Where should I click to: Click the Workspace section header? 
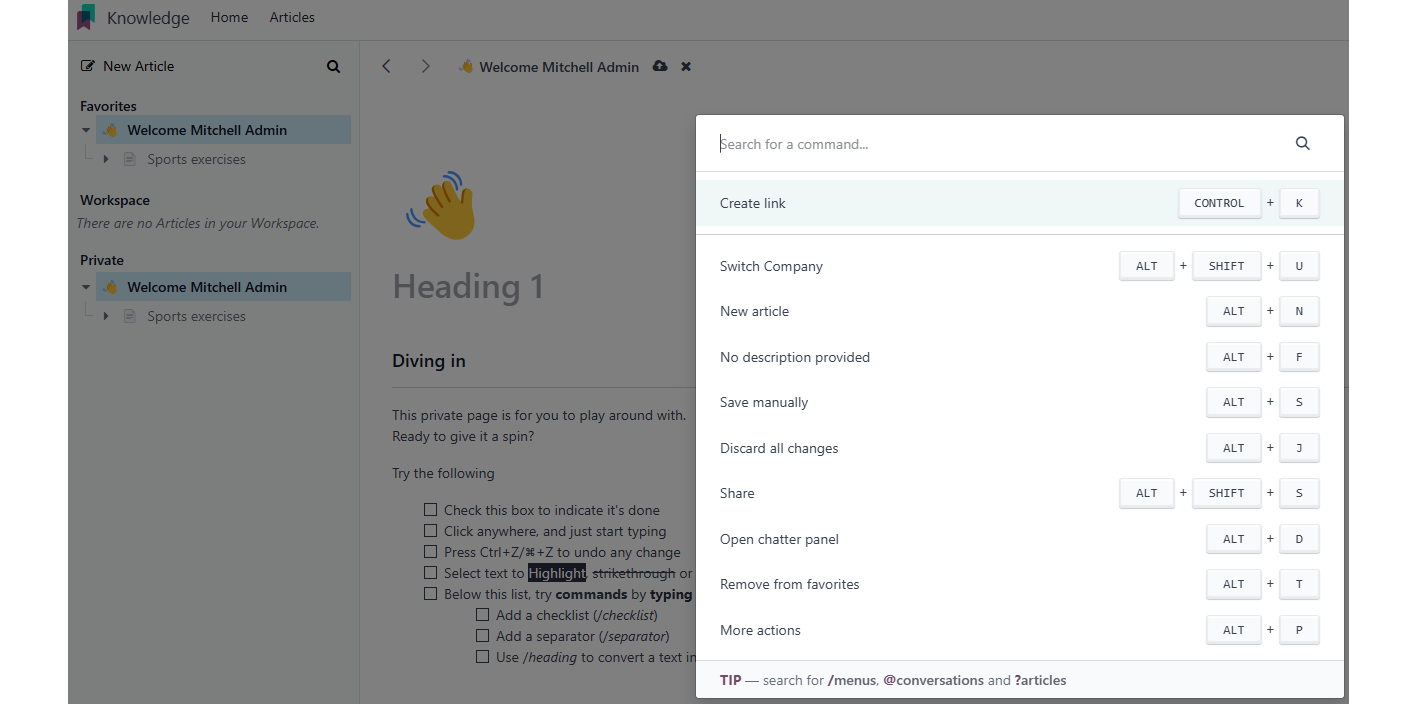point(115,200)
